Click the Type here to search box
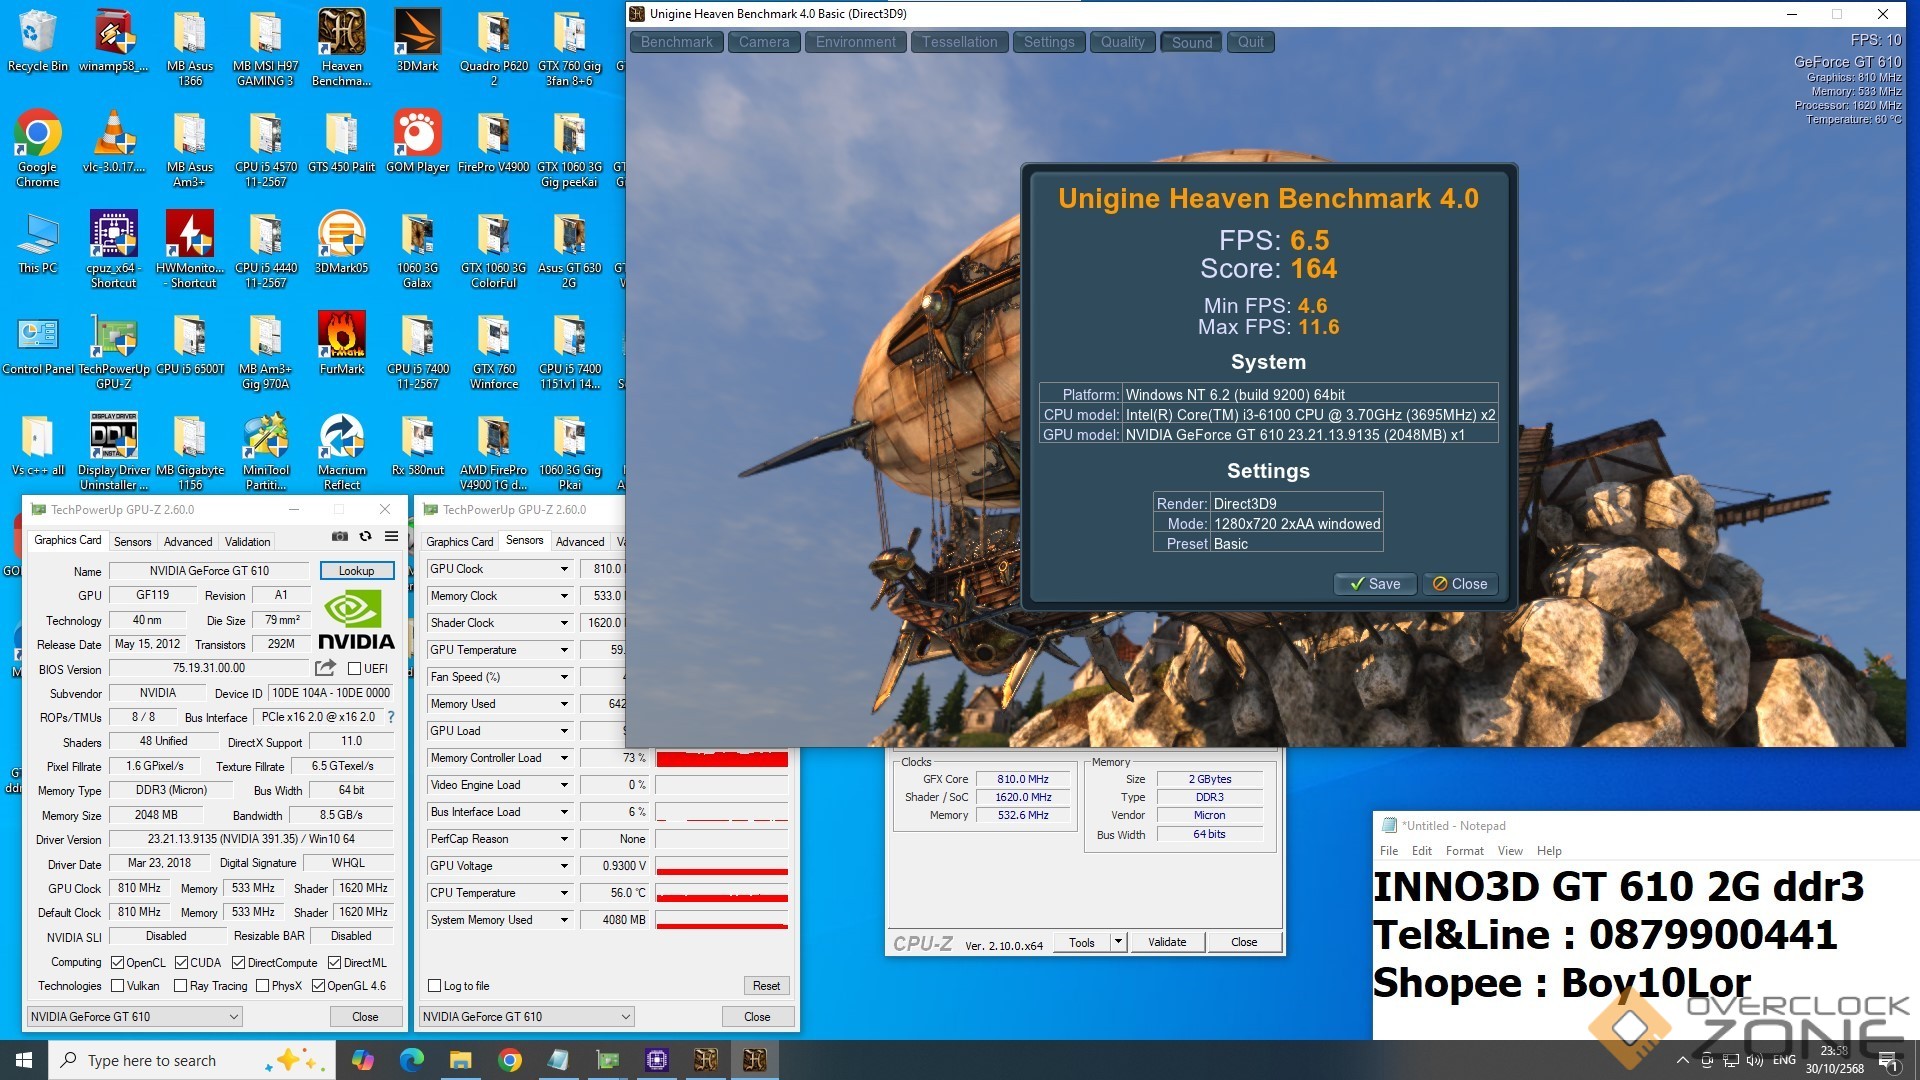Viewport: 1920px width, 1080px height. 152,1061
